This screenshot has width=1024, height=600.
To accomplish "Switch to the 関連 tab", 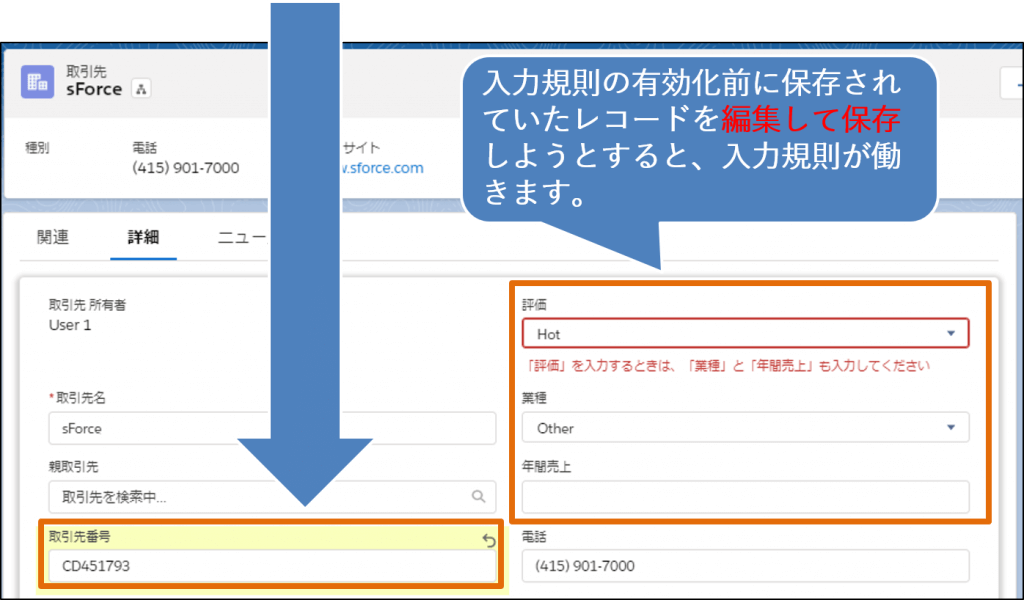I will click(x=52, y=237).
